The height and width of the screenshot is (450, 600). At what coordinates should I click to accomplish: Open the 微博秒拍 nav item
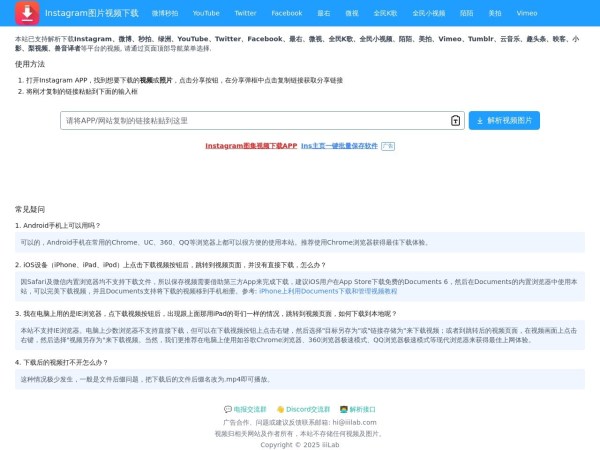point(165,13)
